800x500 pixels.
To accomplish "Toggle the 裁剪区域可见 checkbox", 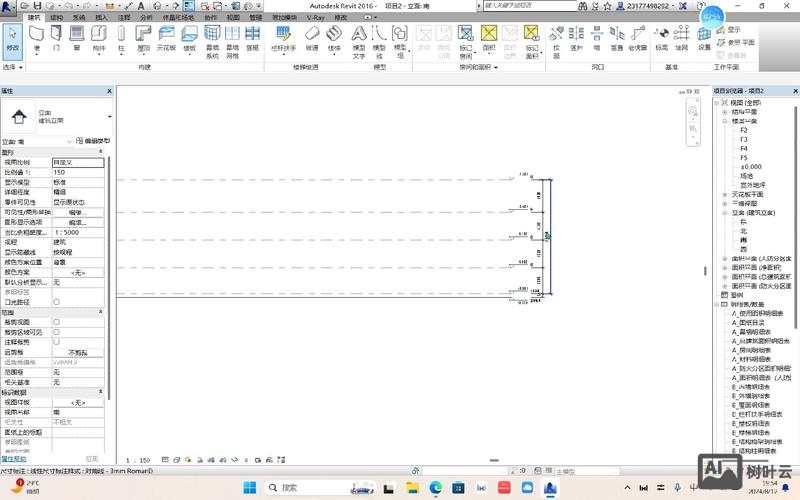I will pos(56,332).
